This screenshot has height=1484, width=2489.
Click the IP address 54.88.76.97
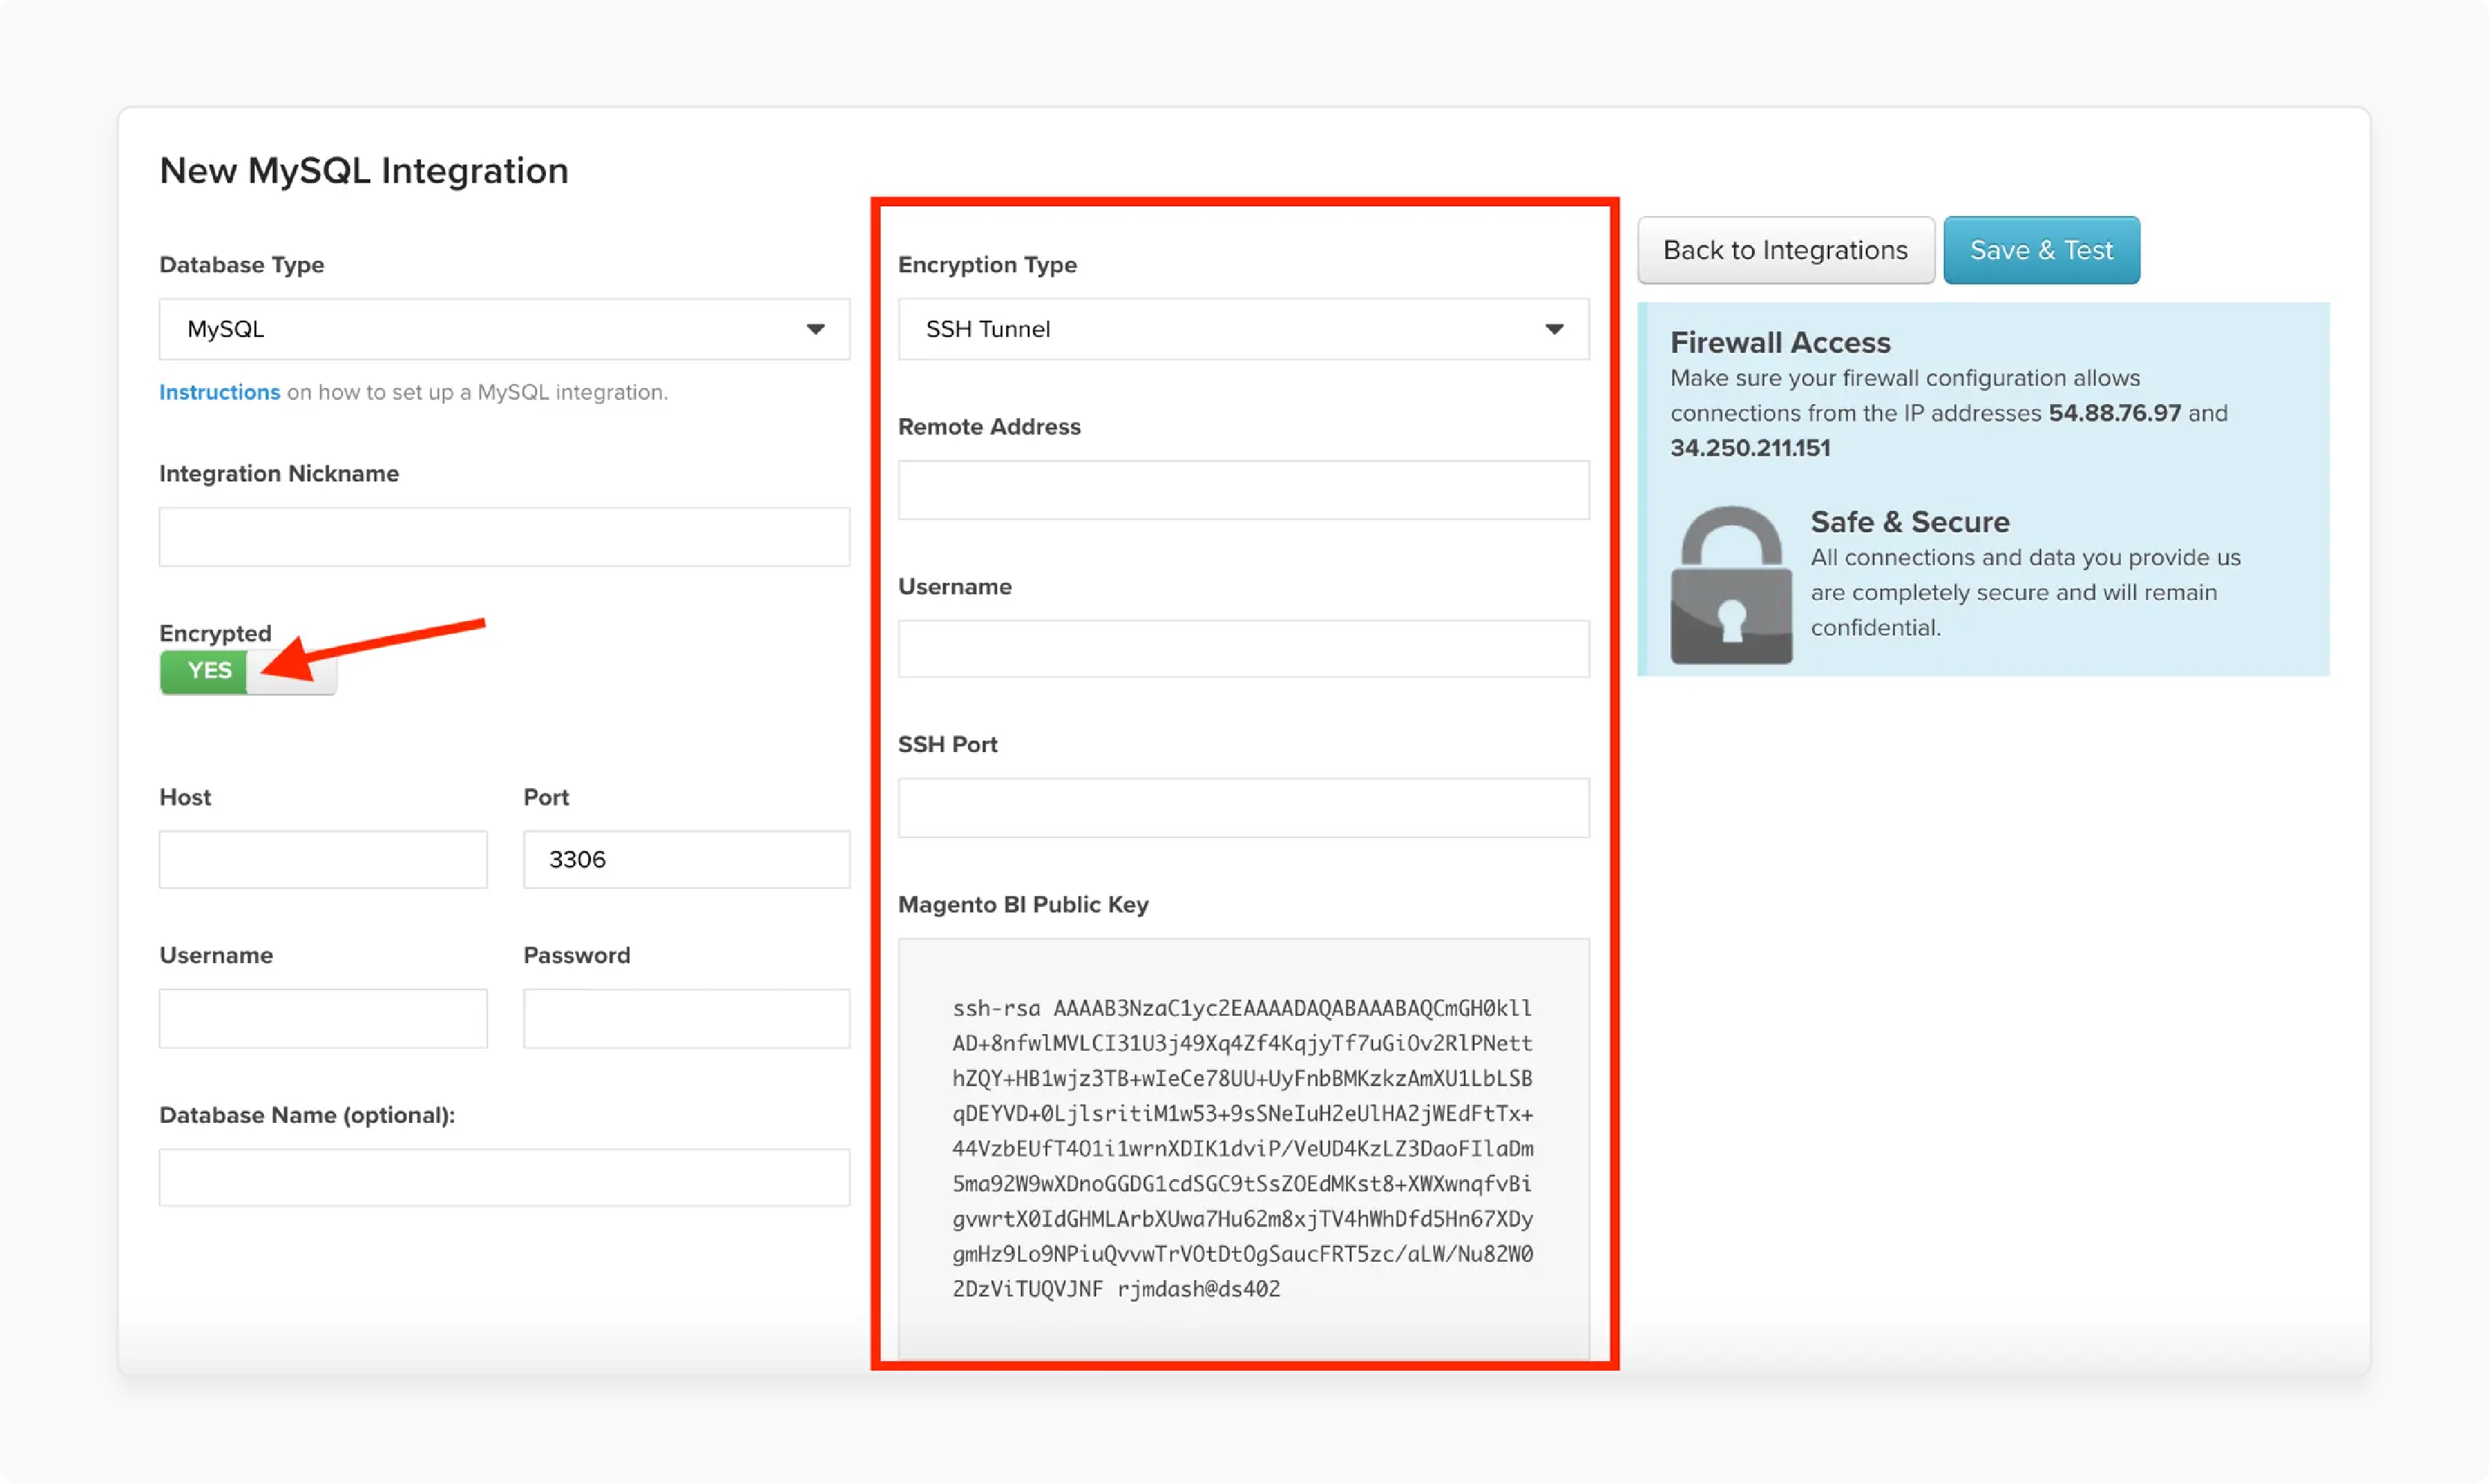coord(2114,413)
